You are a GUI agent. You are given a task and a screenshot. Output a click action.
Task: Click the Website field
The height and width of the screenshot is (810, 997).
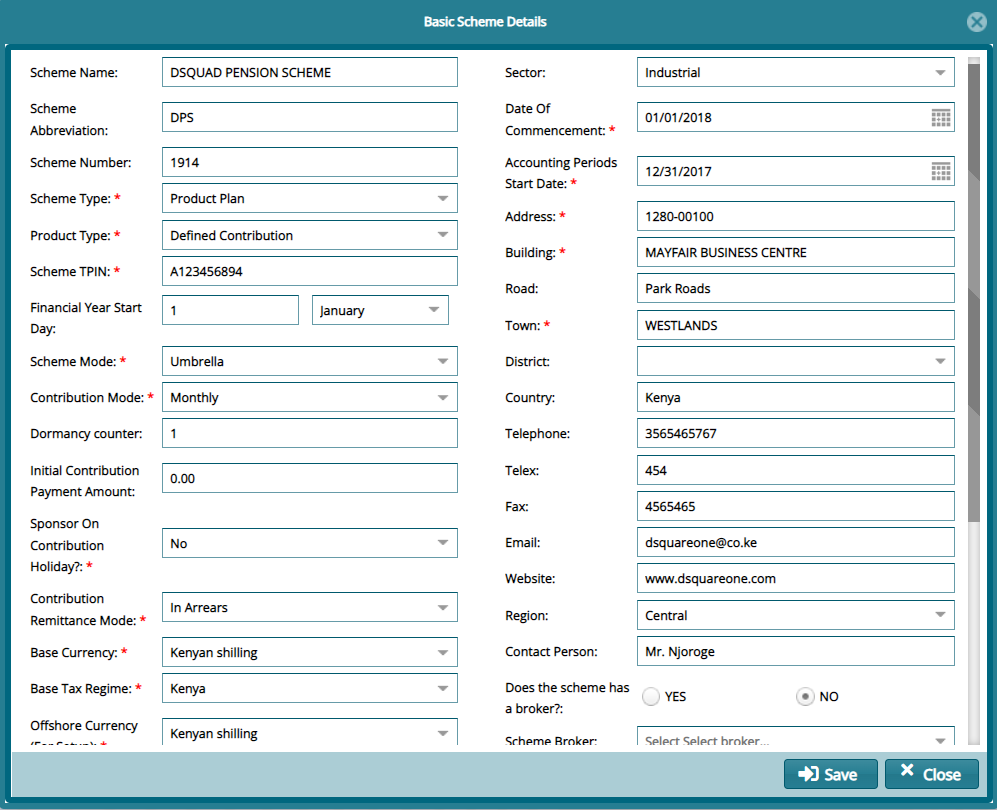(795, 578)
